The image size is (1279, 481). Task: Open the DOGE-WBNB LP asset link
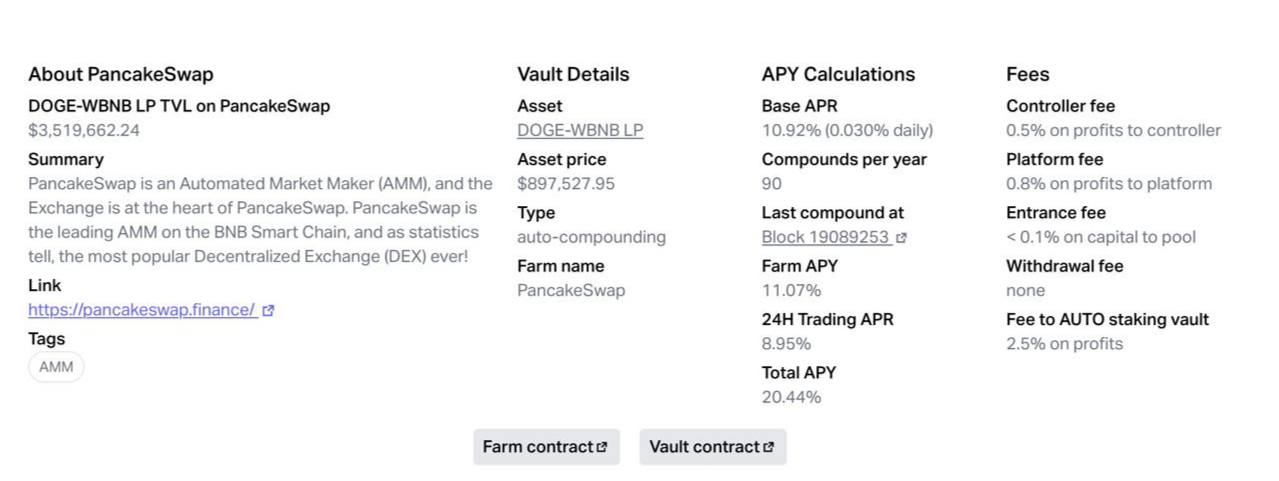coord(580,130)
